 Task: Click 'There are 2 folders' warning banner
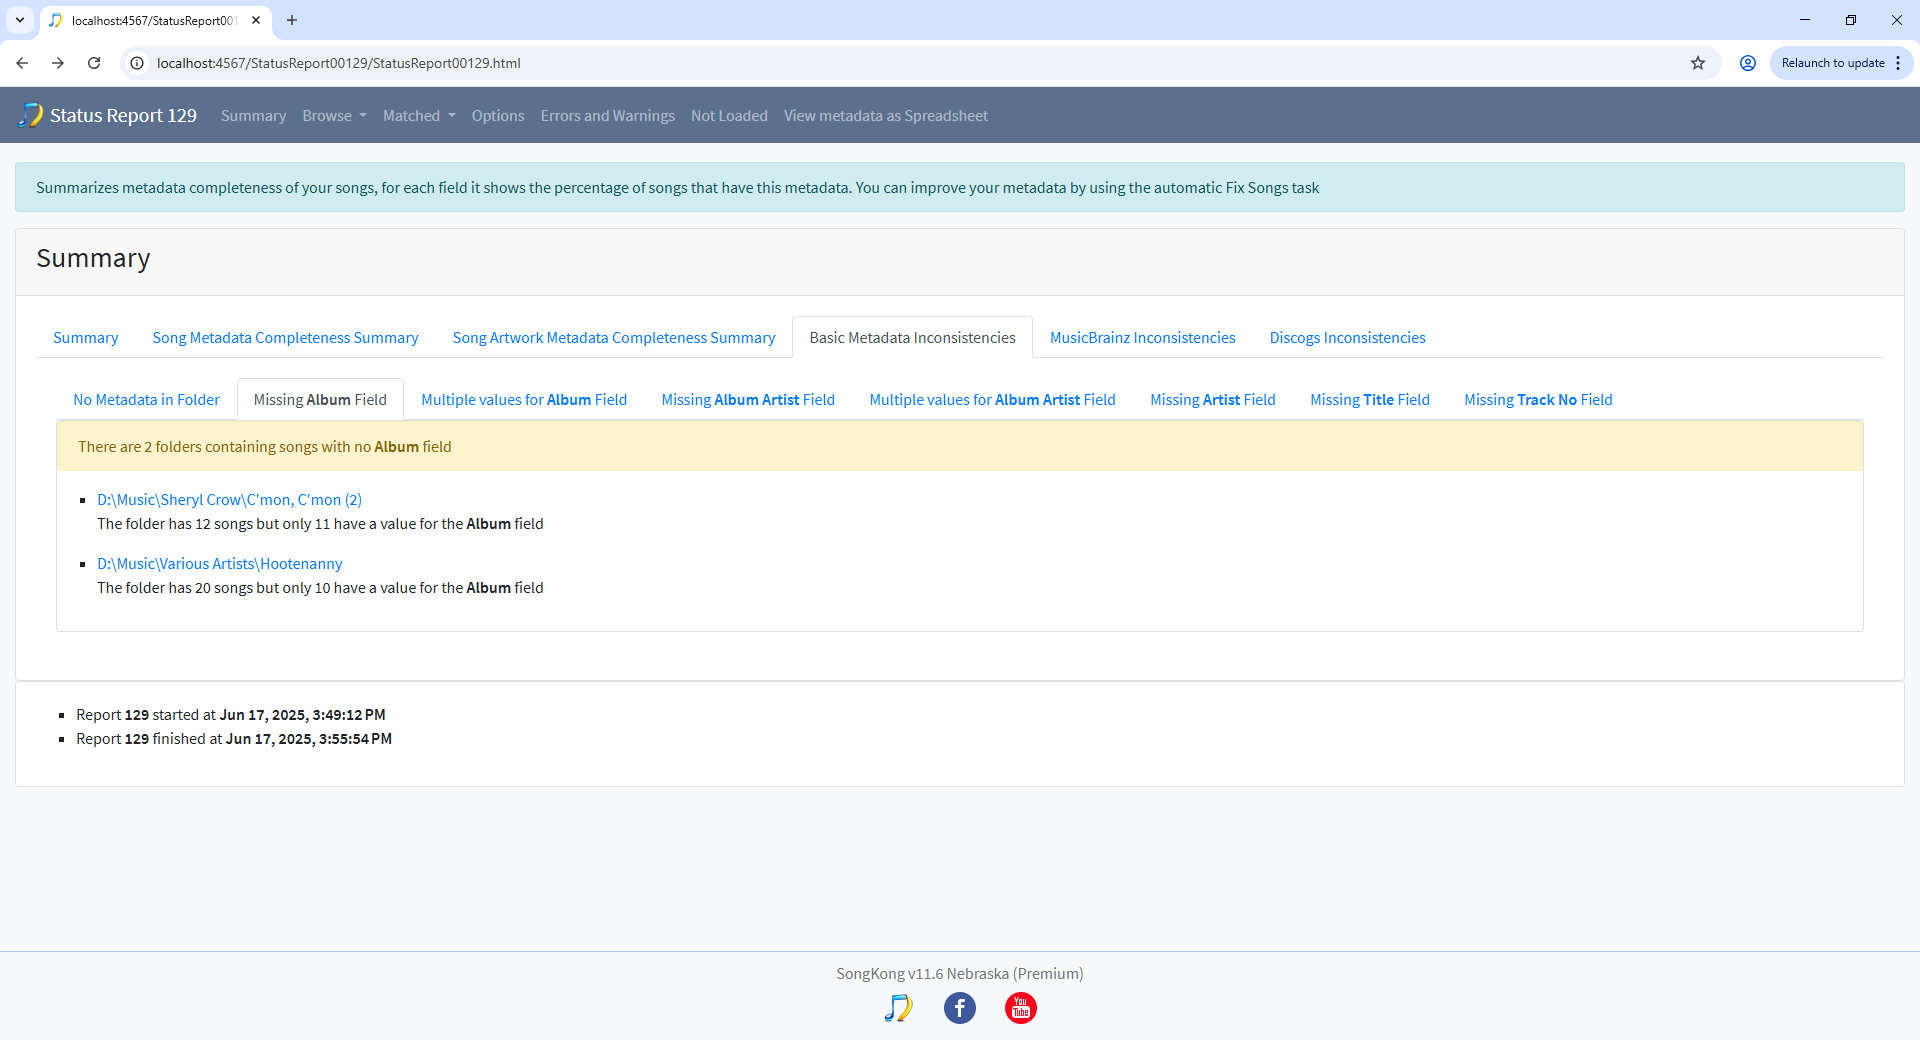point(960,446)
